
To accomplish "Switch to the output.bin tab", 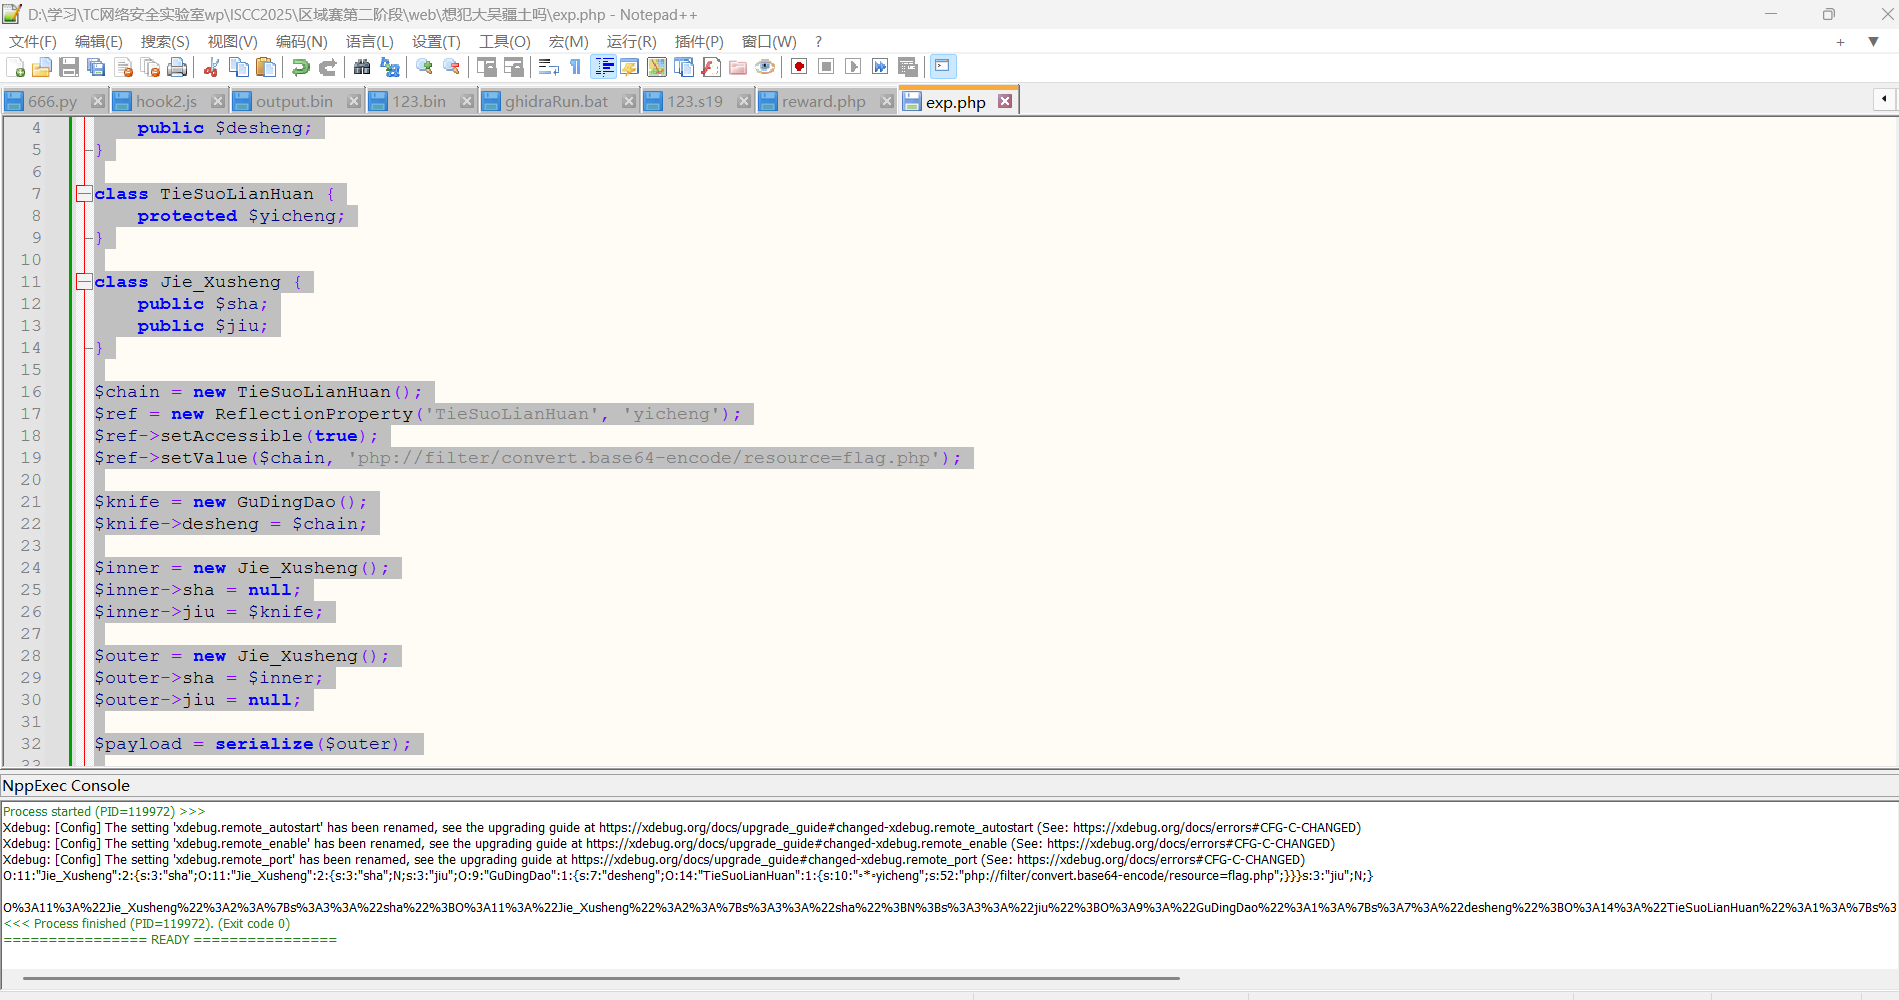I will point(294,102).
